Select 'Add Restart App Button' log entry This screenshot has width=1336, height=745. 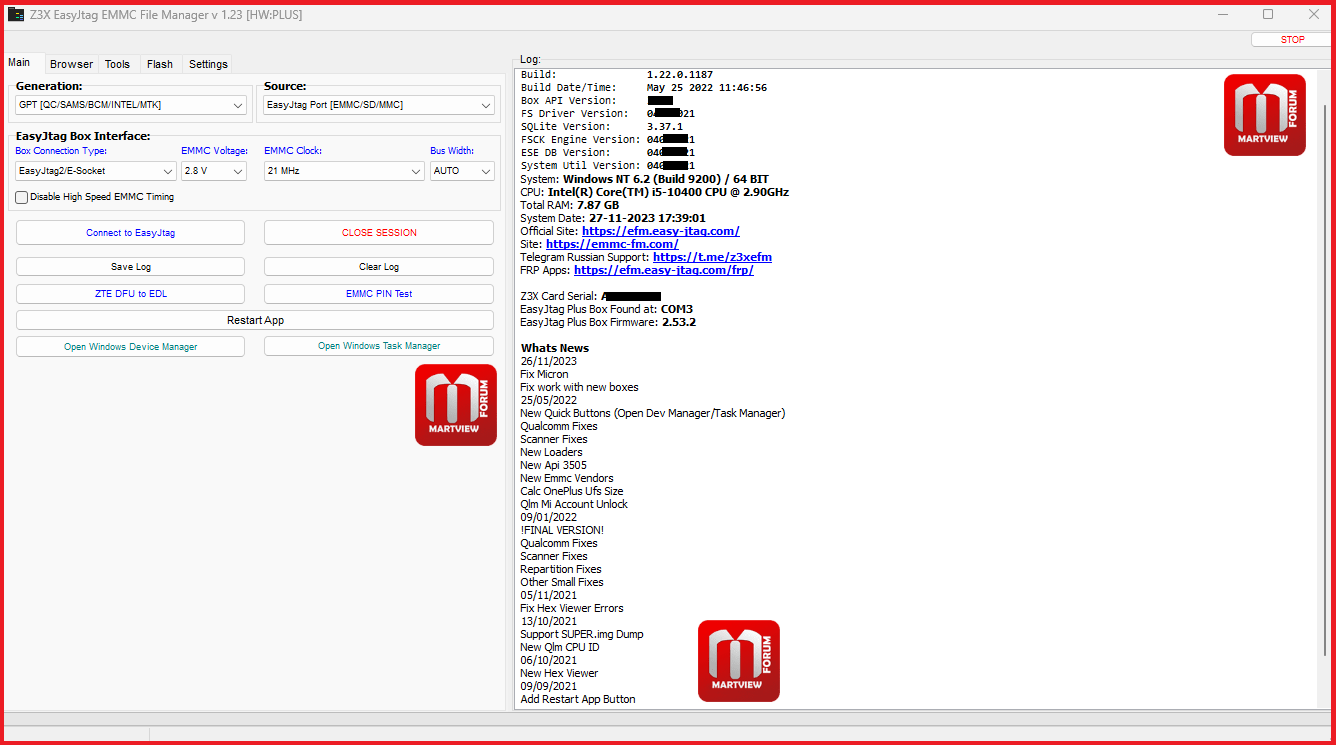(578, 699)
